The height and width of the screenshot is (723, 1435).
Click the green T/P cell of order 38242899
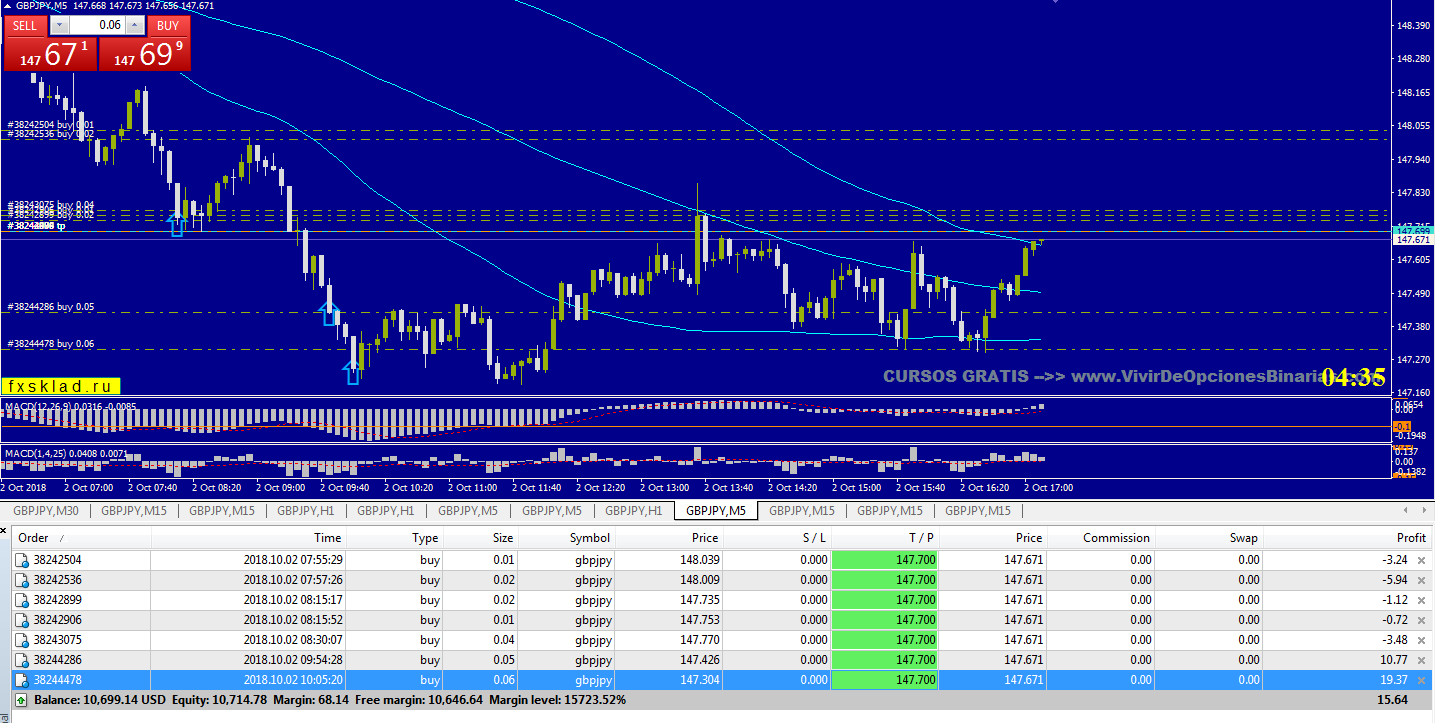[x=884, y=600]
